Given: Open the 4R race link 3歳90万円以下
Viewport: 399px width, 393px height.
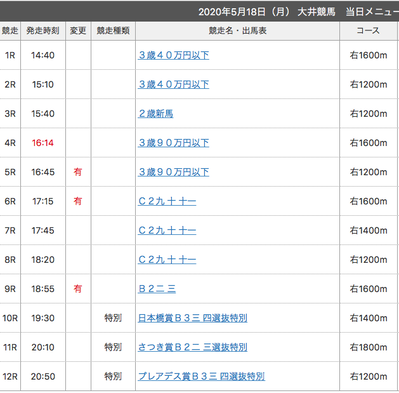Looking at the screenshot, I should click(x=174, y=143).
